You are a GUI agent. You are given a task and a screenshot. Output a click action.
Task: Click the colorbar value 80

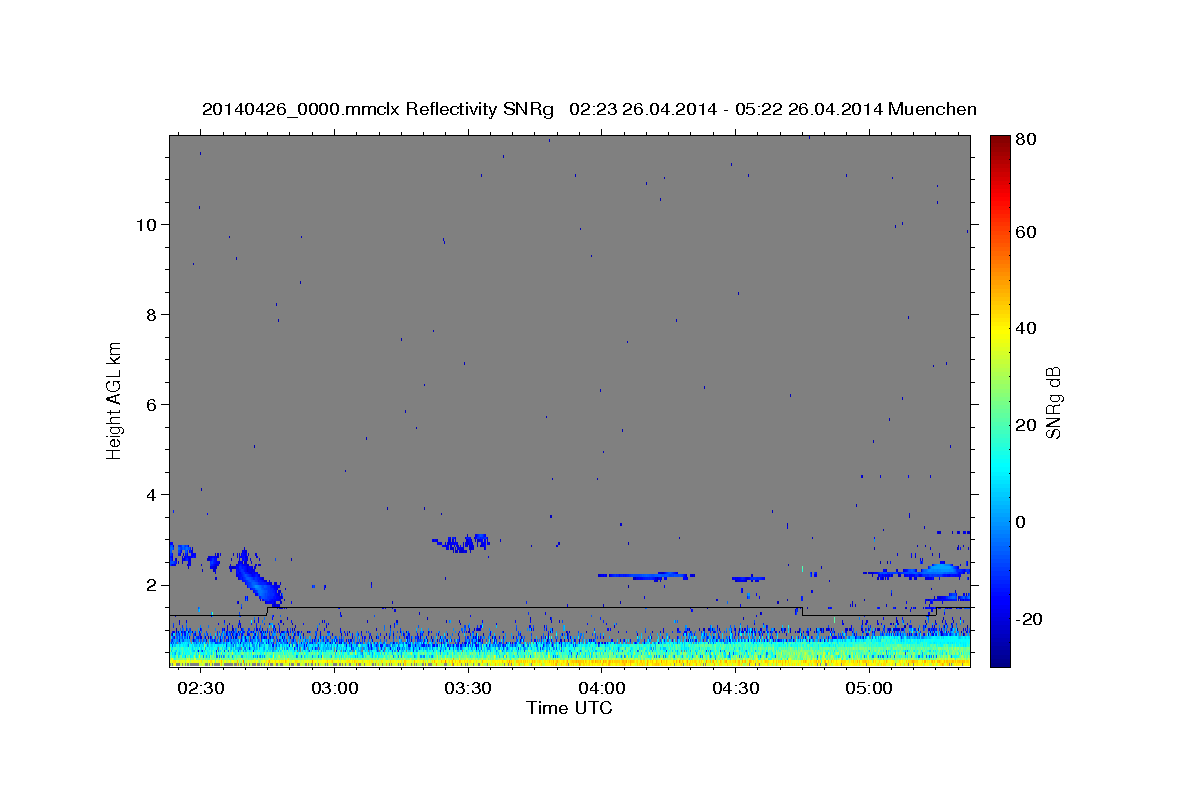1025,140
